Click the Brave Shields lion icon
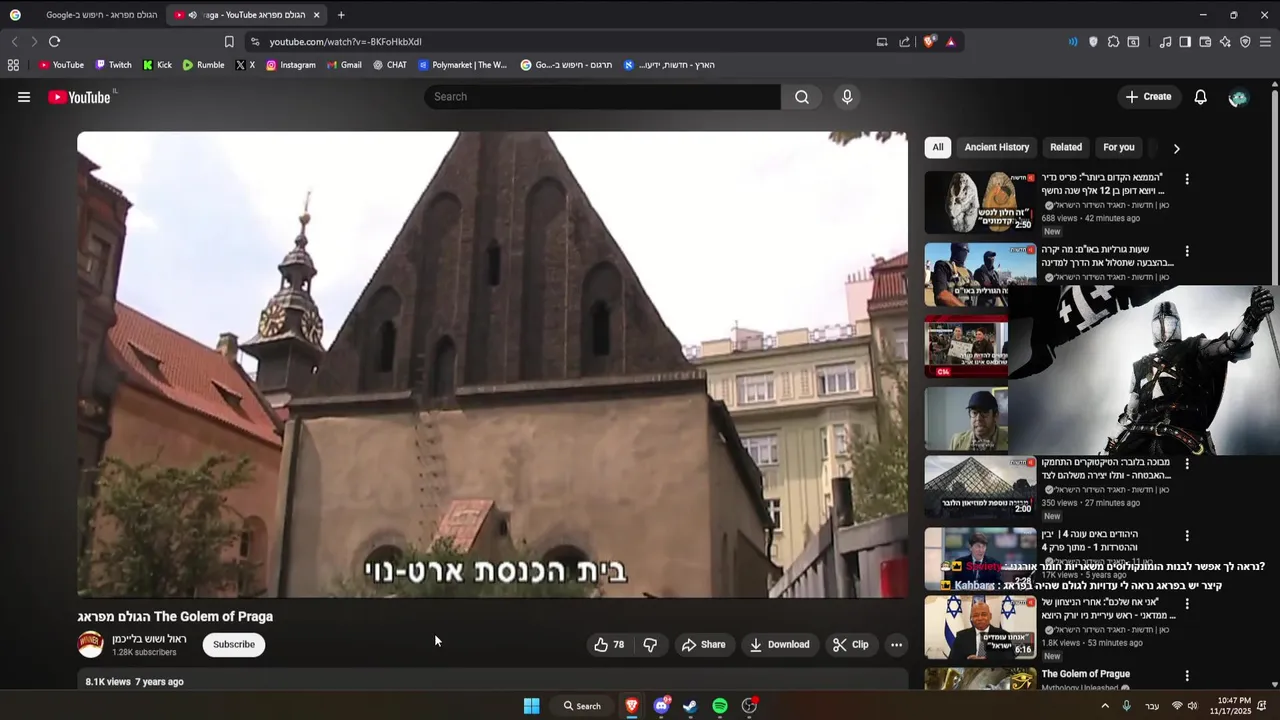This screenshot has height=720, width=1280. (930, 42)
